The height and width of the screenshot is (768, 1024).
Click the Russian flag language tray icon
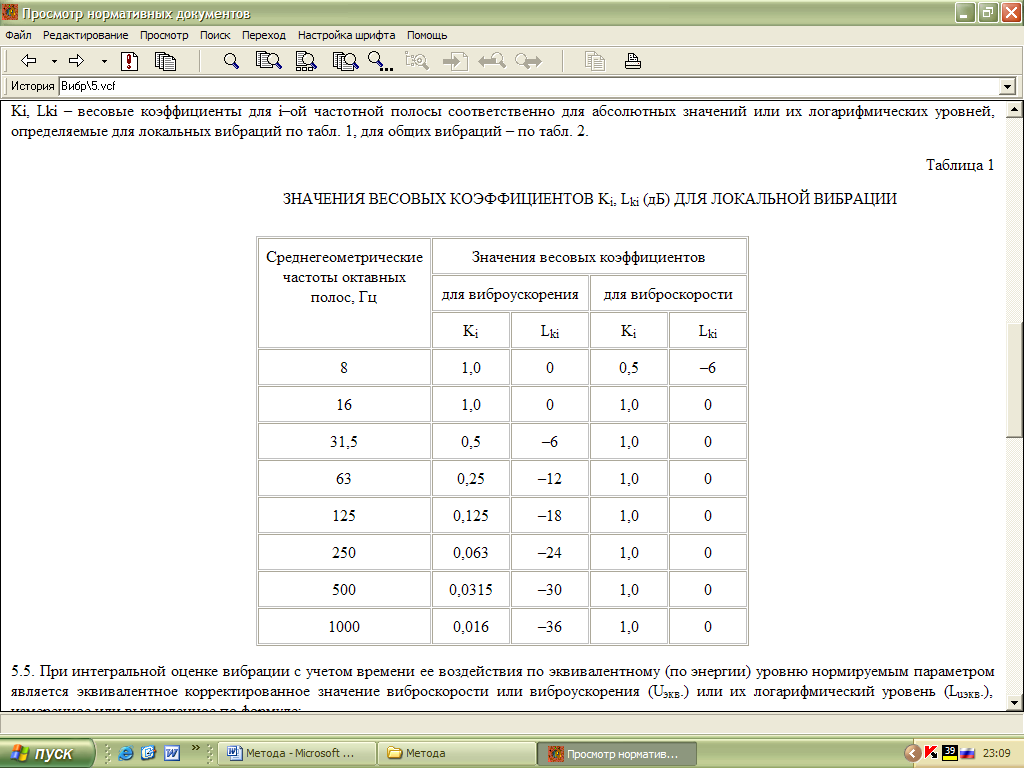coord(967,754)
